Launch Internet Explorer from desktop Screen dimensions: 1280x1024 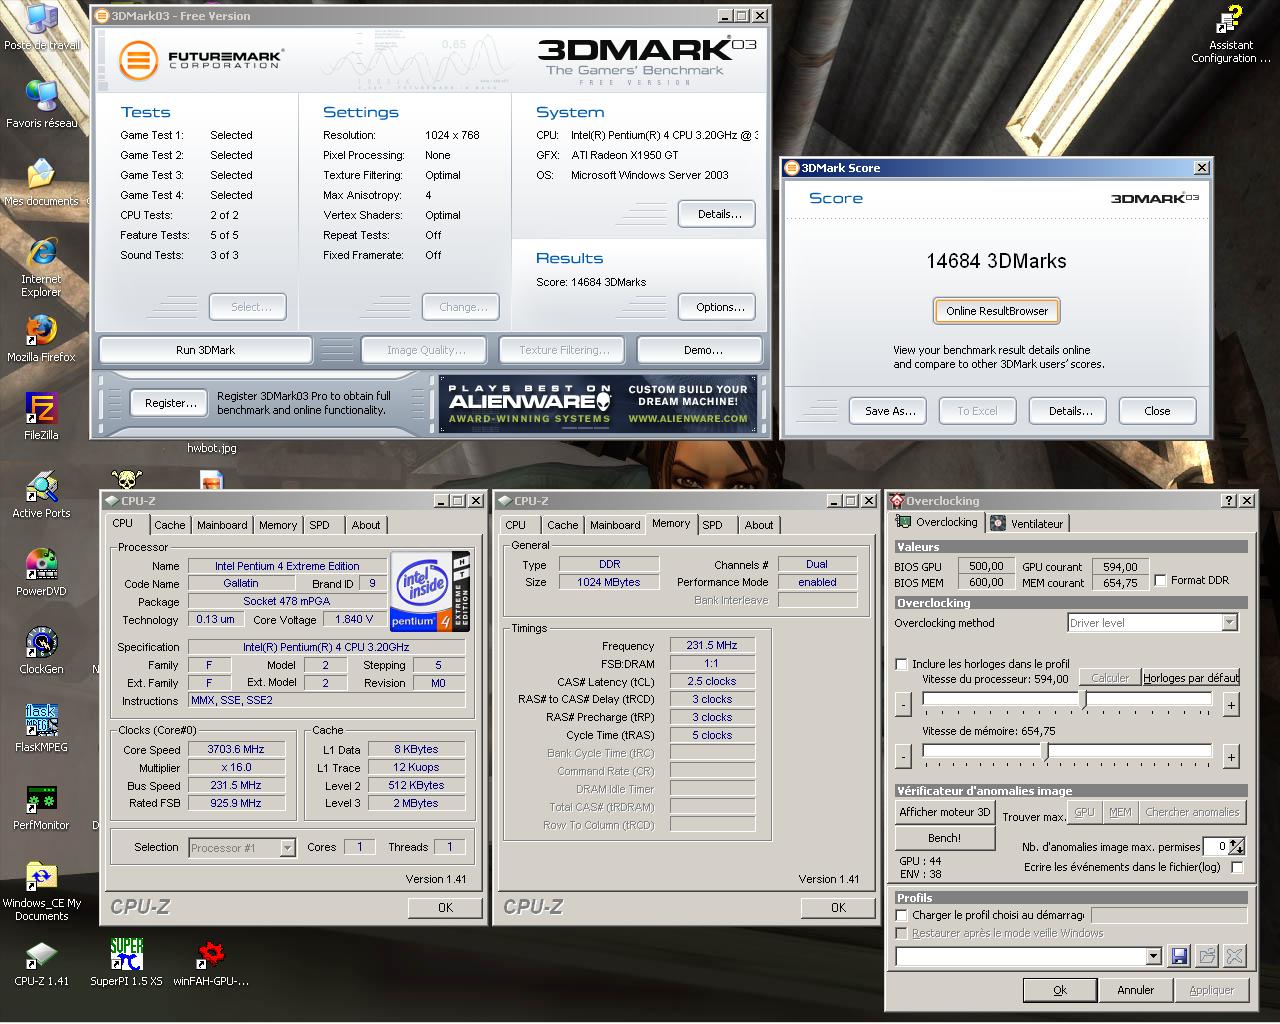point(41,252)
